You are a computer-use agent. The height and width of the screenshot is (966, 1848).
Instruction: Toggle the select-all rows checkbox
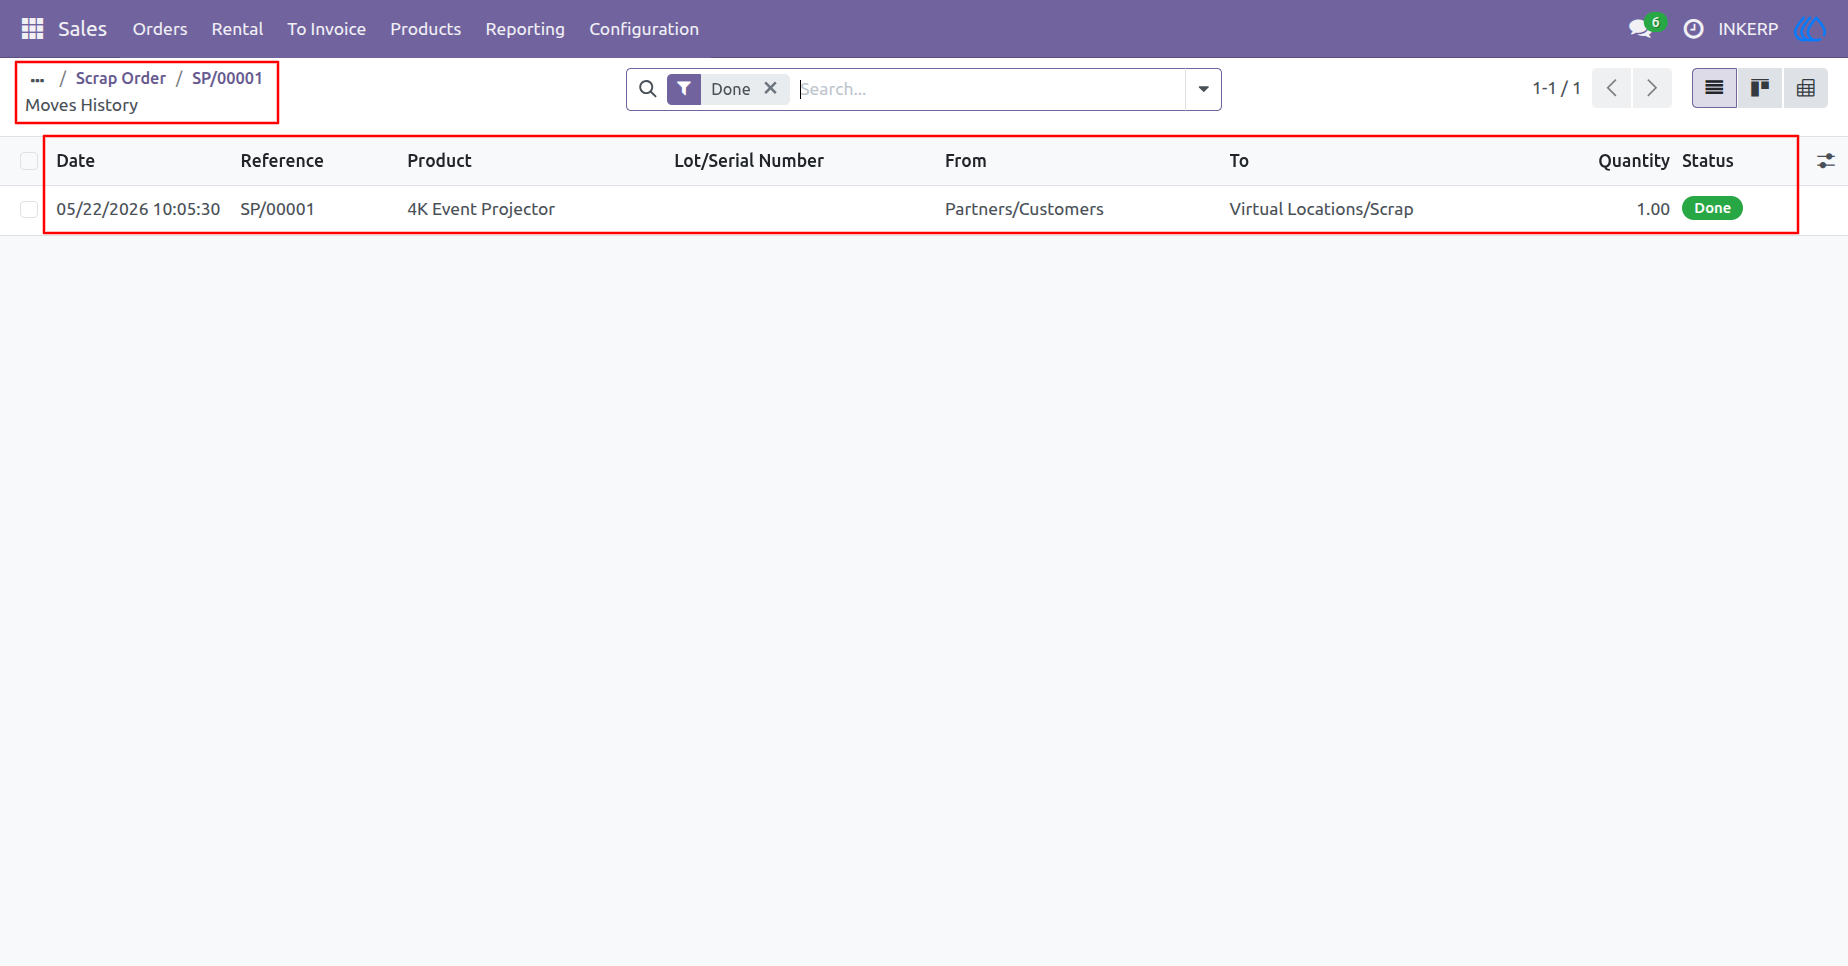29,161
